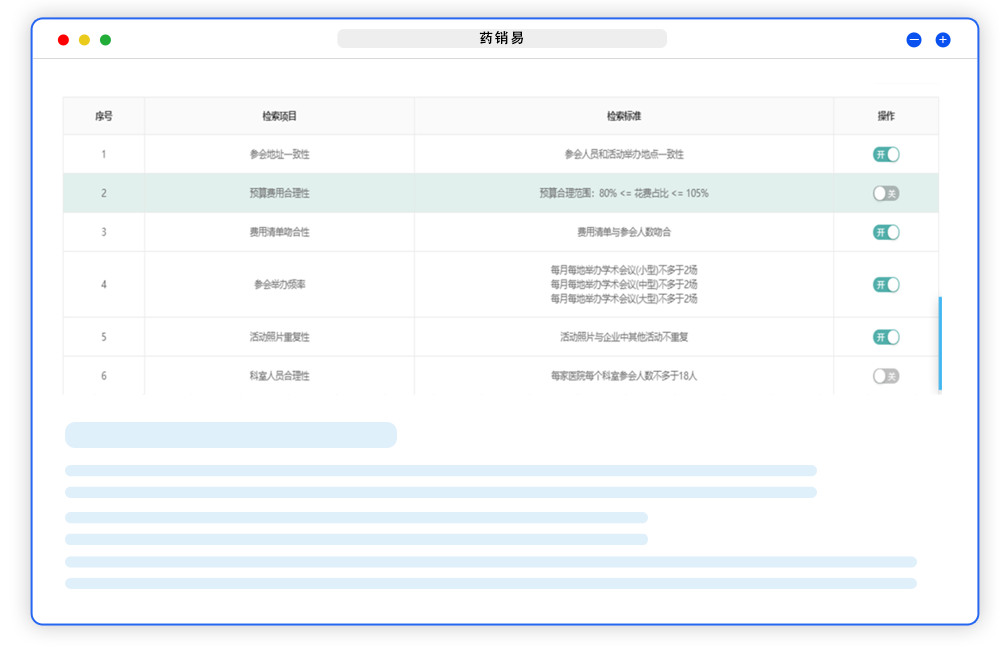Click the 参会举办频率 item cell
This screenshot has width=1000, height=650.
279,284
